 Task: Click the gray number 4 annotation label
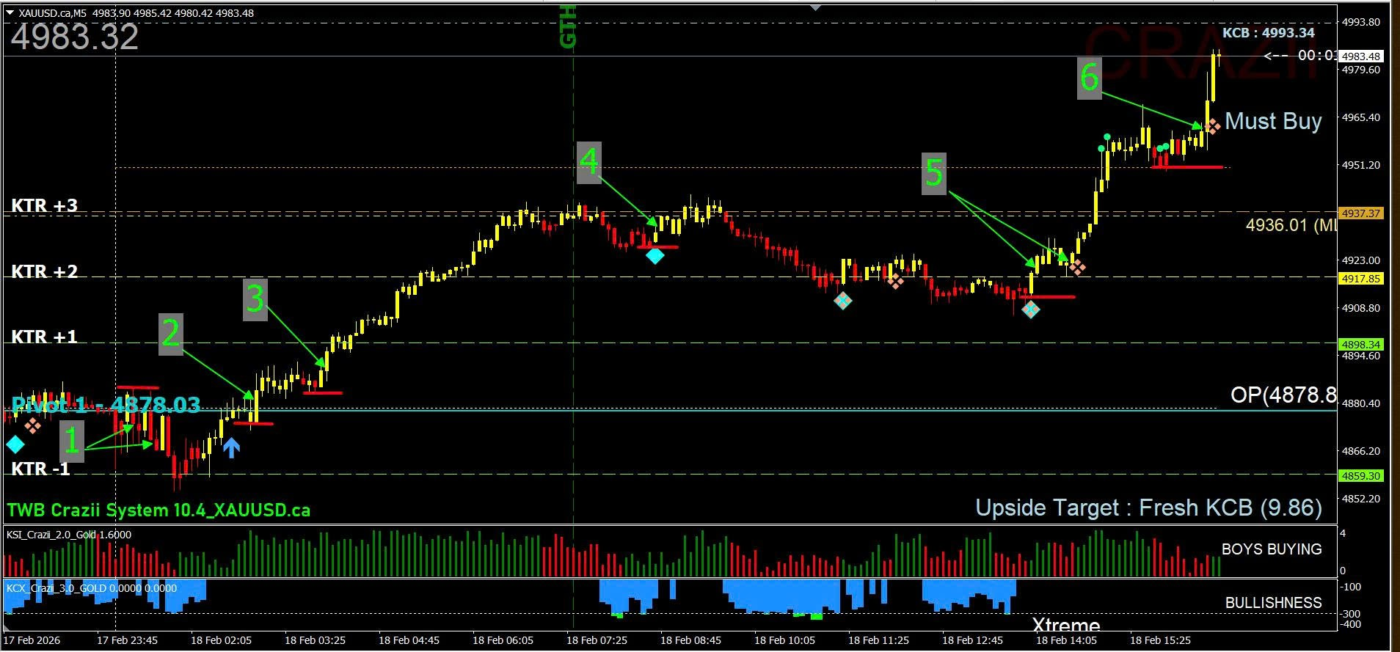[589, 162]
